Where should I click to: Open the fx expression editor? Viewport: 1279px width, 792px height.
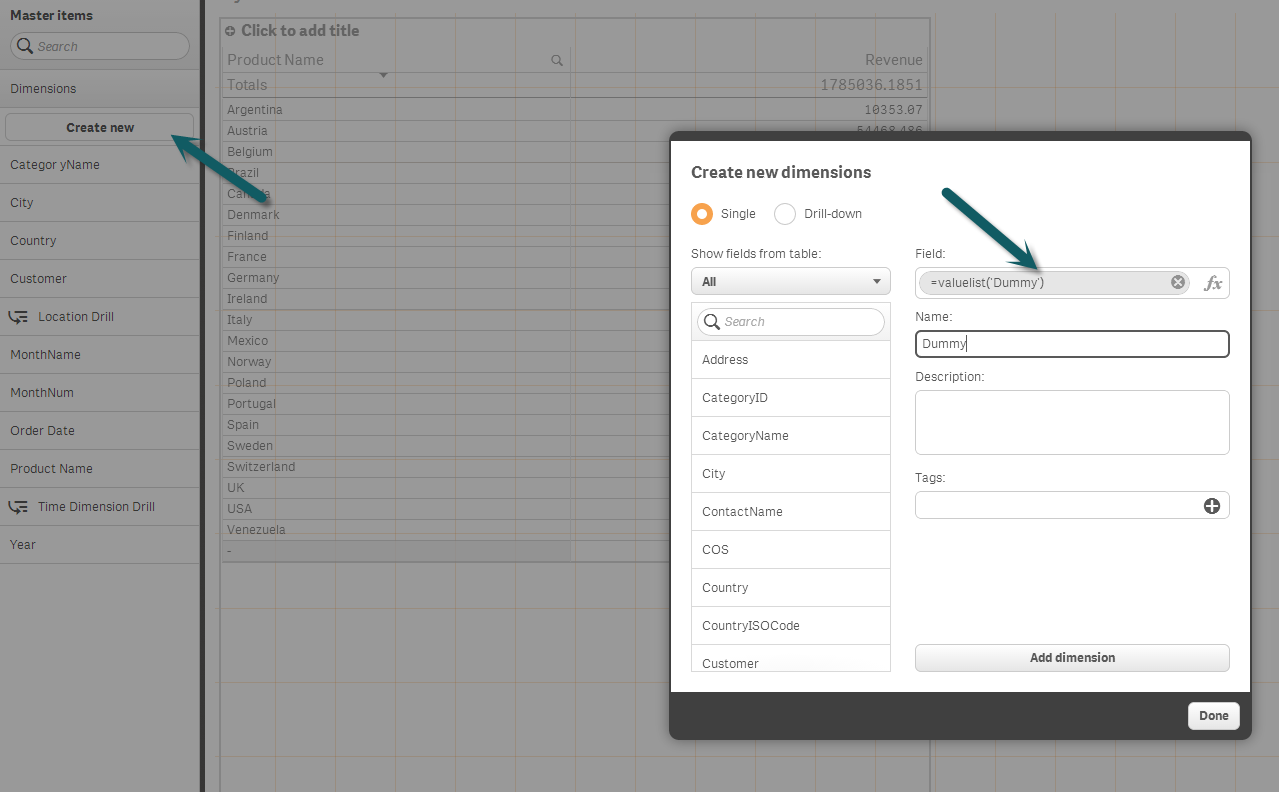1213,283
